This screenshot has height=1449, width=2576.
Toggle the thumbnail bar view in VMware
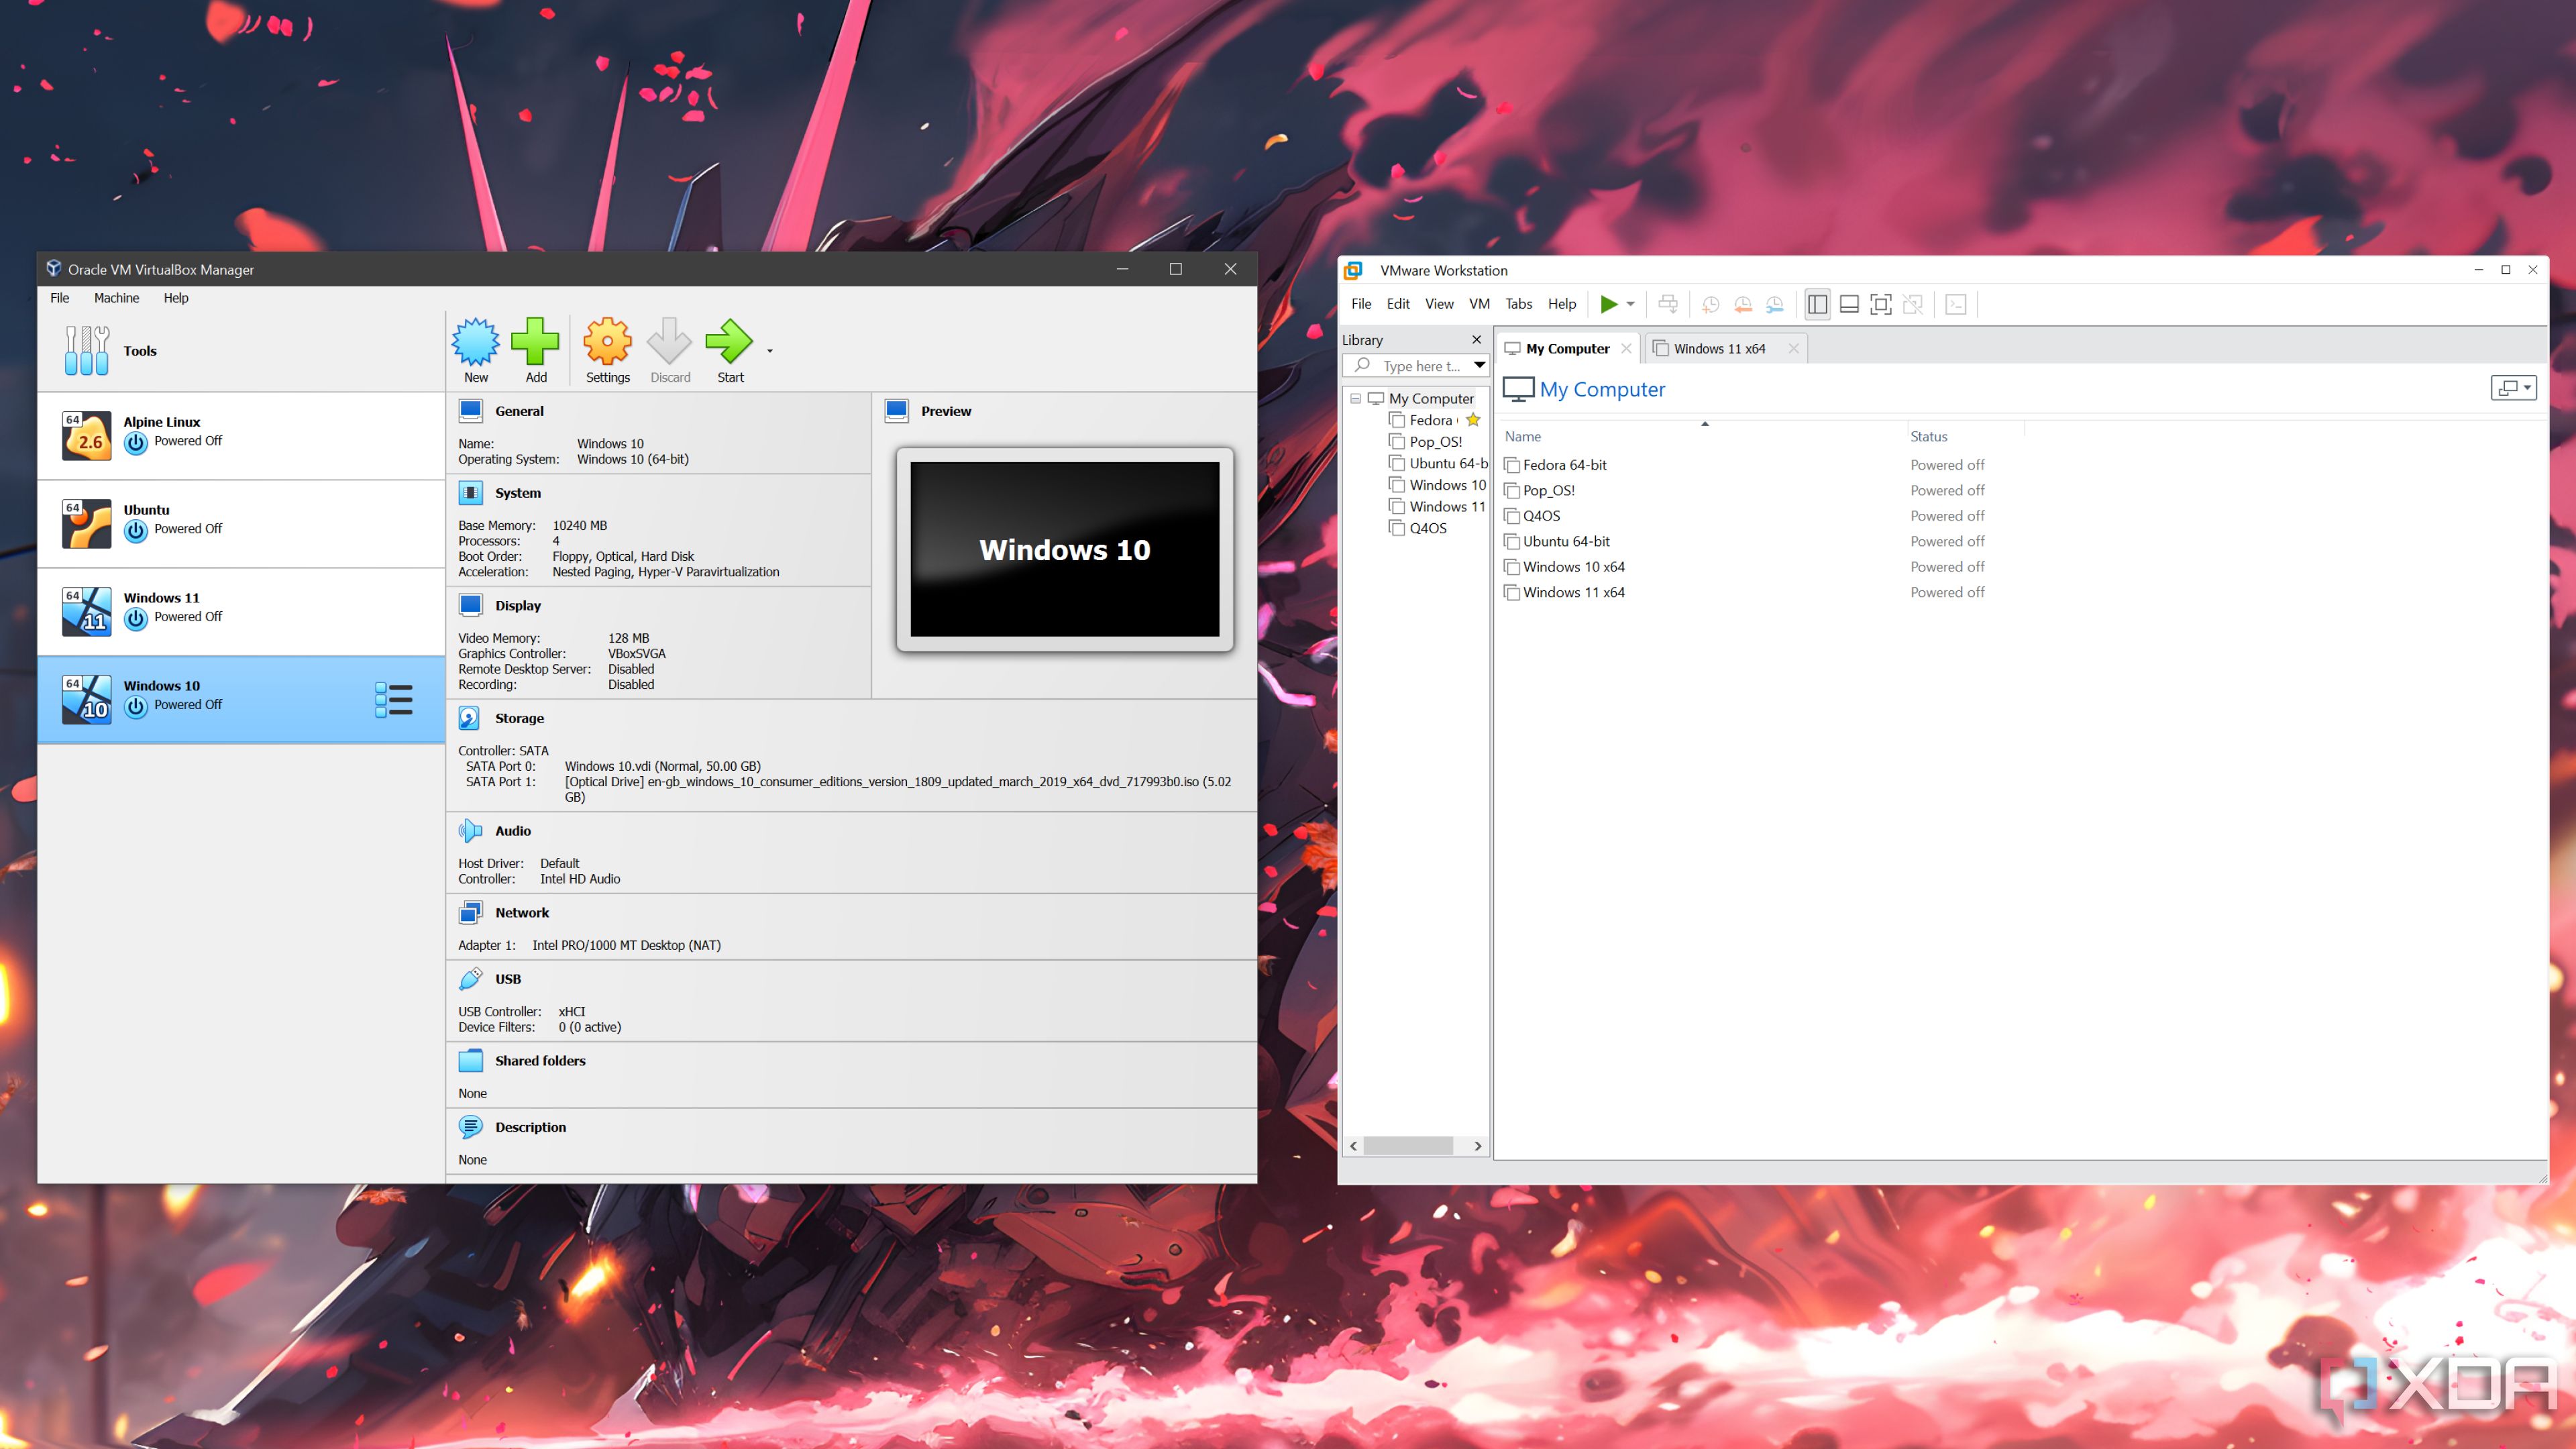click(1849, 304)
